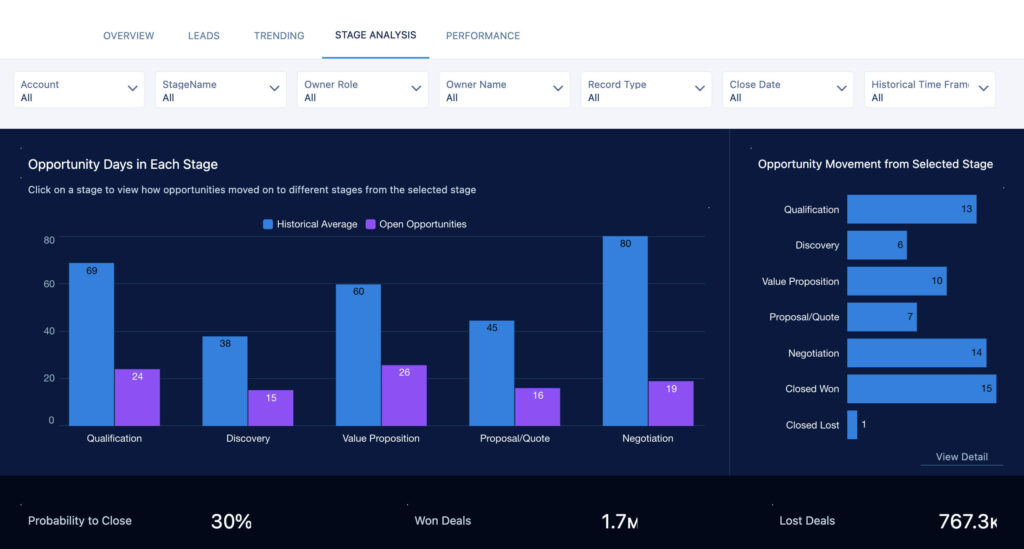Select the purple Value Proposition bar
1024x549 pixels.
tap(403, 395)
